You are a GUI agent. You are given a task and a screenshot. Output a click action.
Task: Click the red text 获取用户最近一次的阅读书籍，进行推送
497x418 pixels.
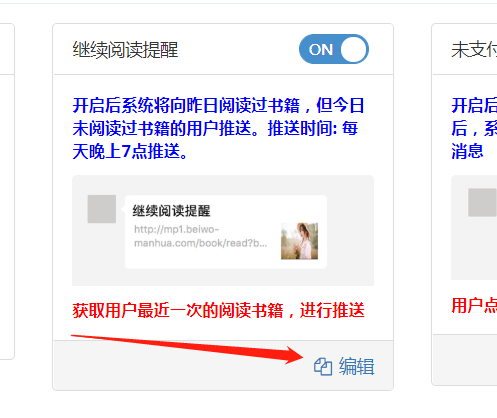tap(218, 311)
